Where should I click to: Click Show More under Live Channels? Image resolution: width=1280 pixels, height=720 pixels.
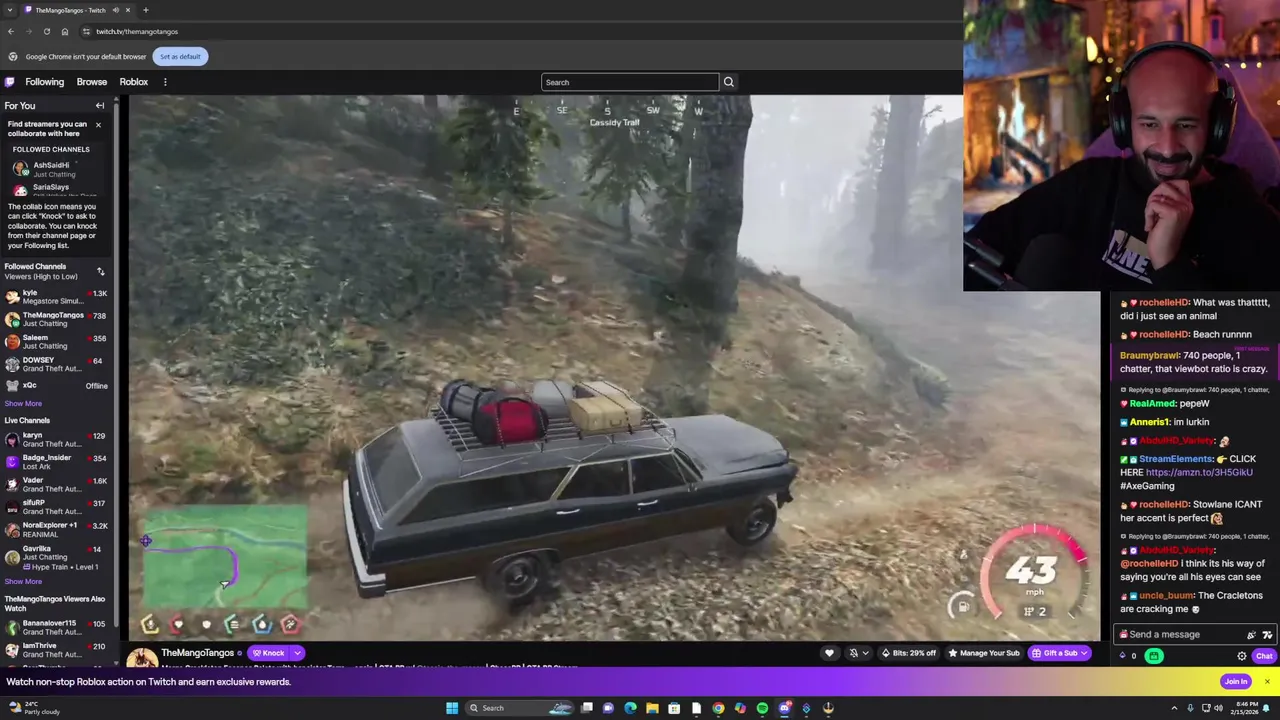23,581
